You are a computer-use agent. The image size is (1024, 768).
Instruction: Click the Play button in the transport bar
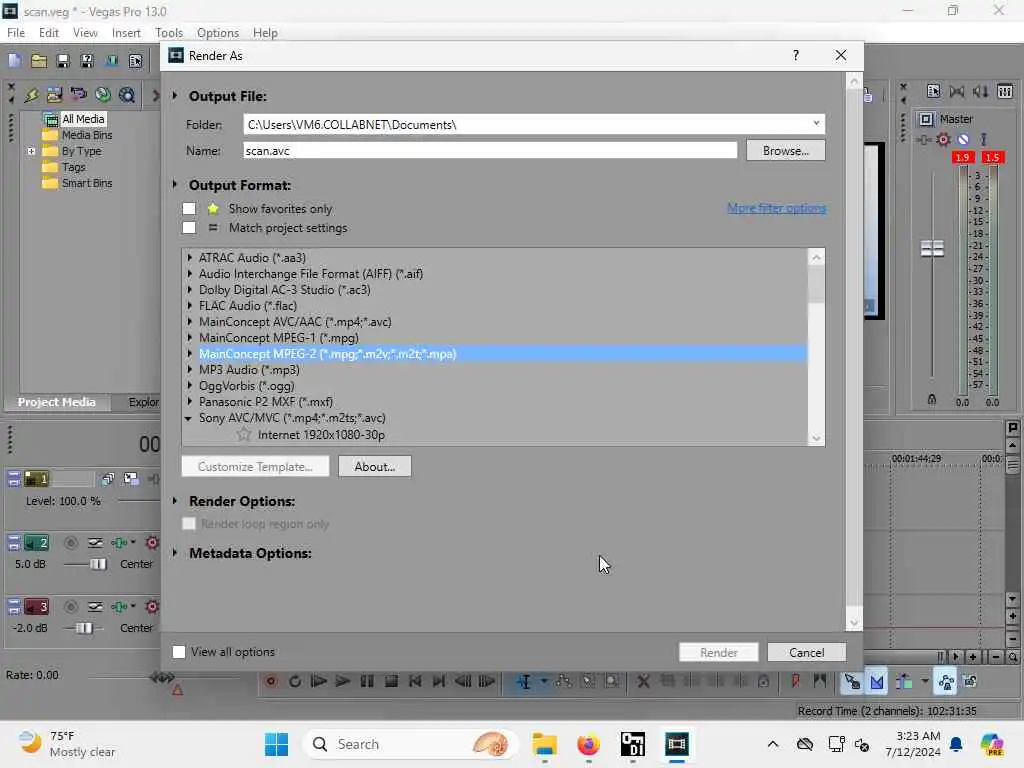pos(342,681)
